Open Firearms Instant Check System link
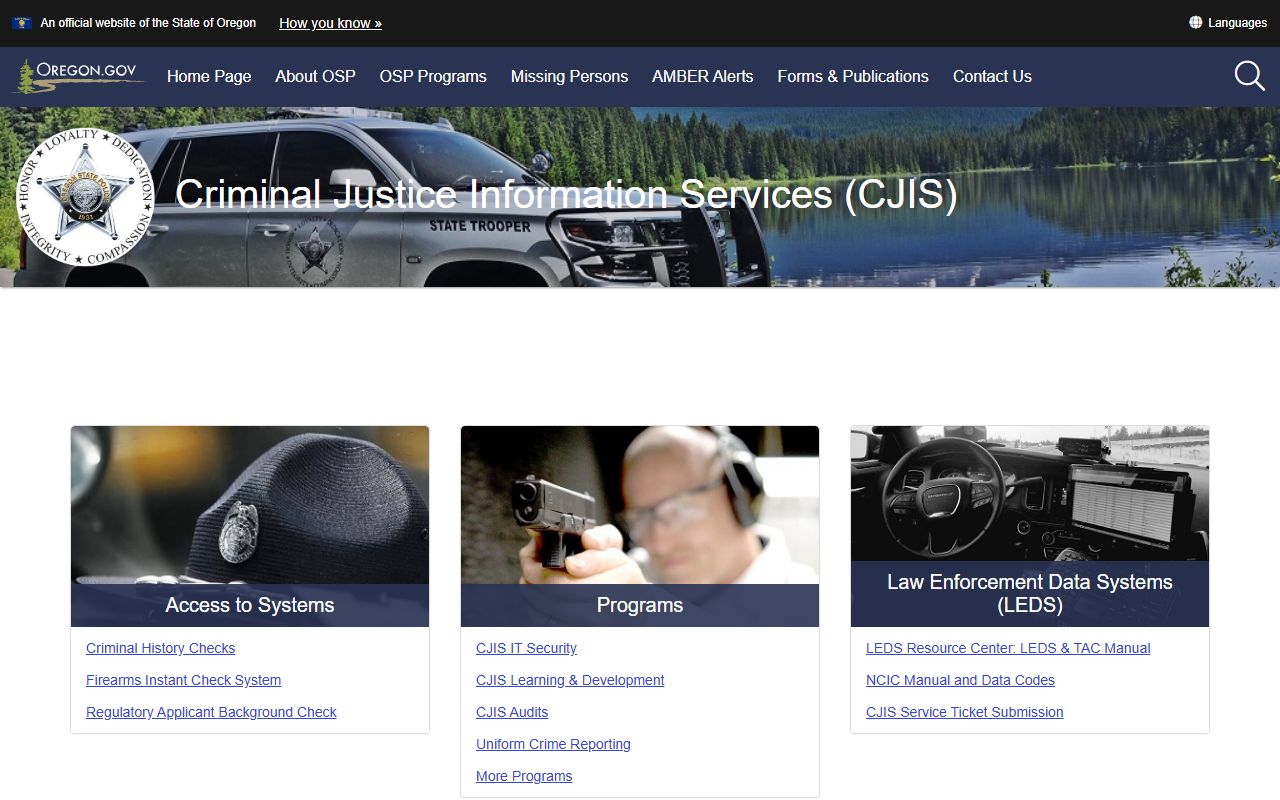This screenshot has width=1280, height=800. click(x=183, y=680)
